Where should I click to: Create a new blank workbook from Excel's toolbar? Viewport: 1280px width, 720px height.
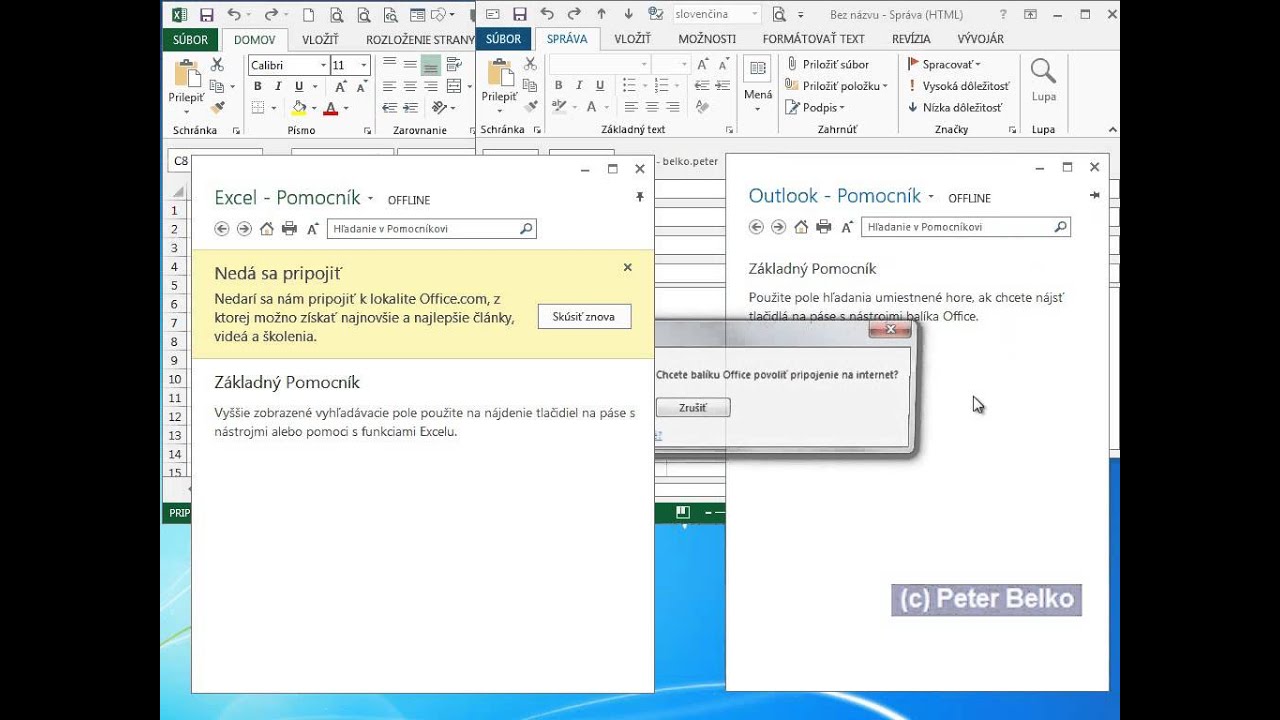click(x=309, y=15)
